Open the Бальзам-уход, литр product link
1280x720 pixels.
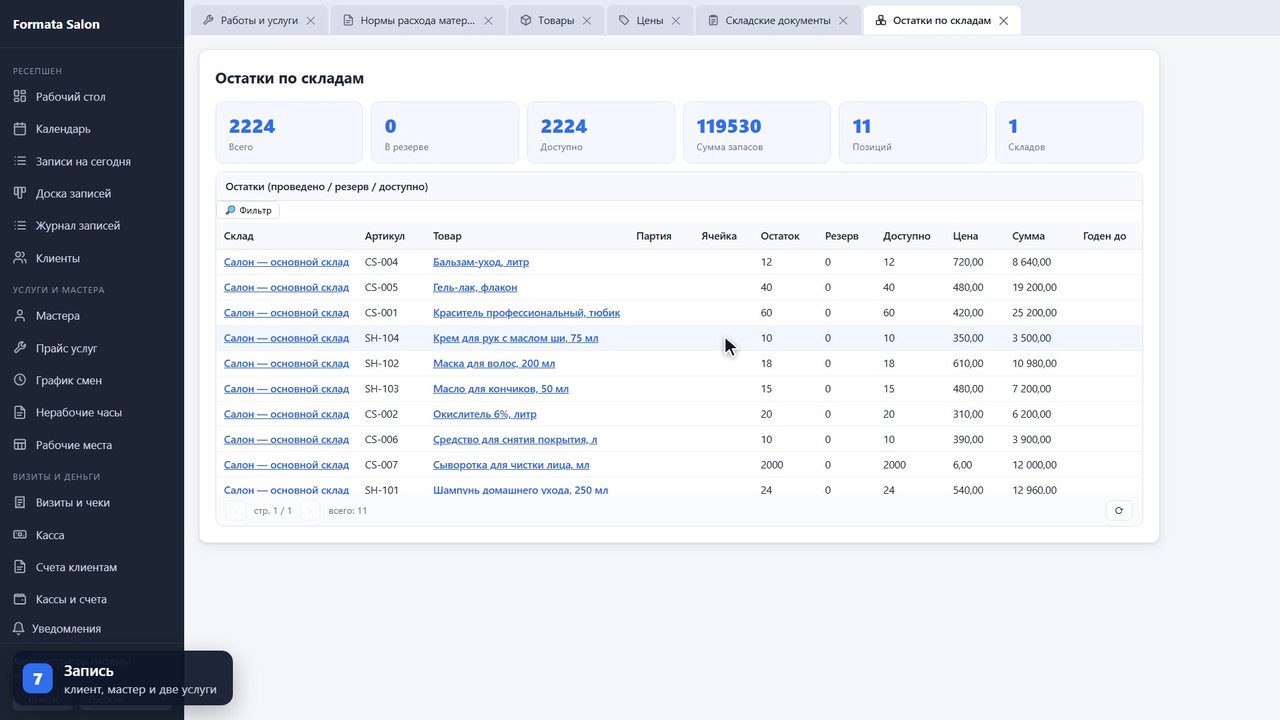click(x=481, y=262)
